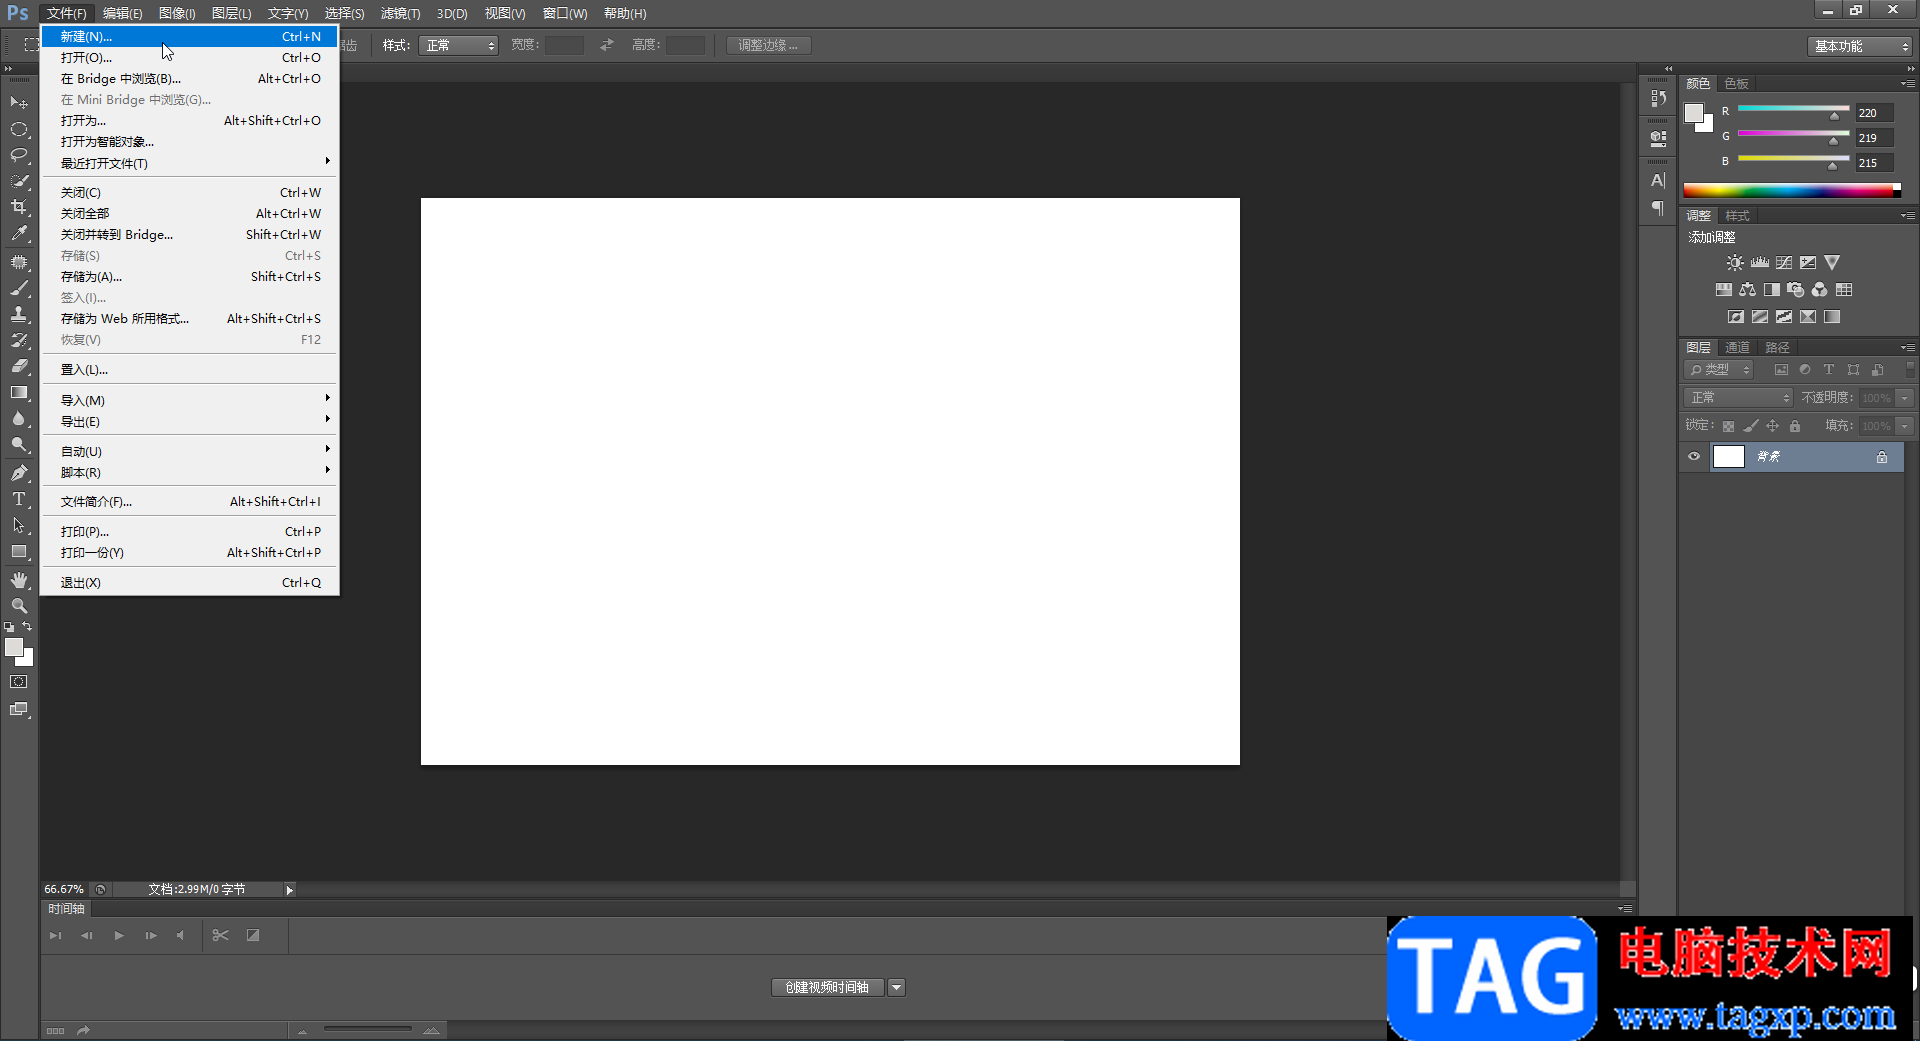Swap foreground and background colors

[x=27, y=626]
